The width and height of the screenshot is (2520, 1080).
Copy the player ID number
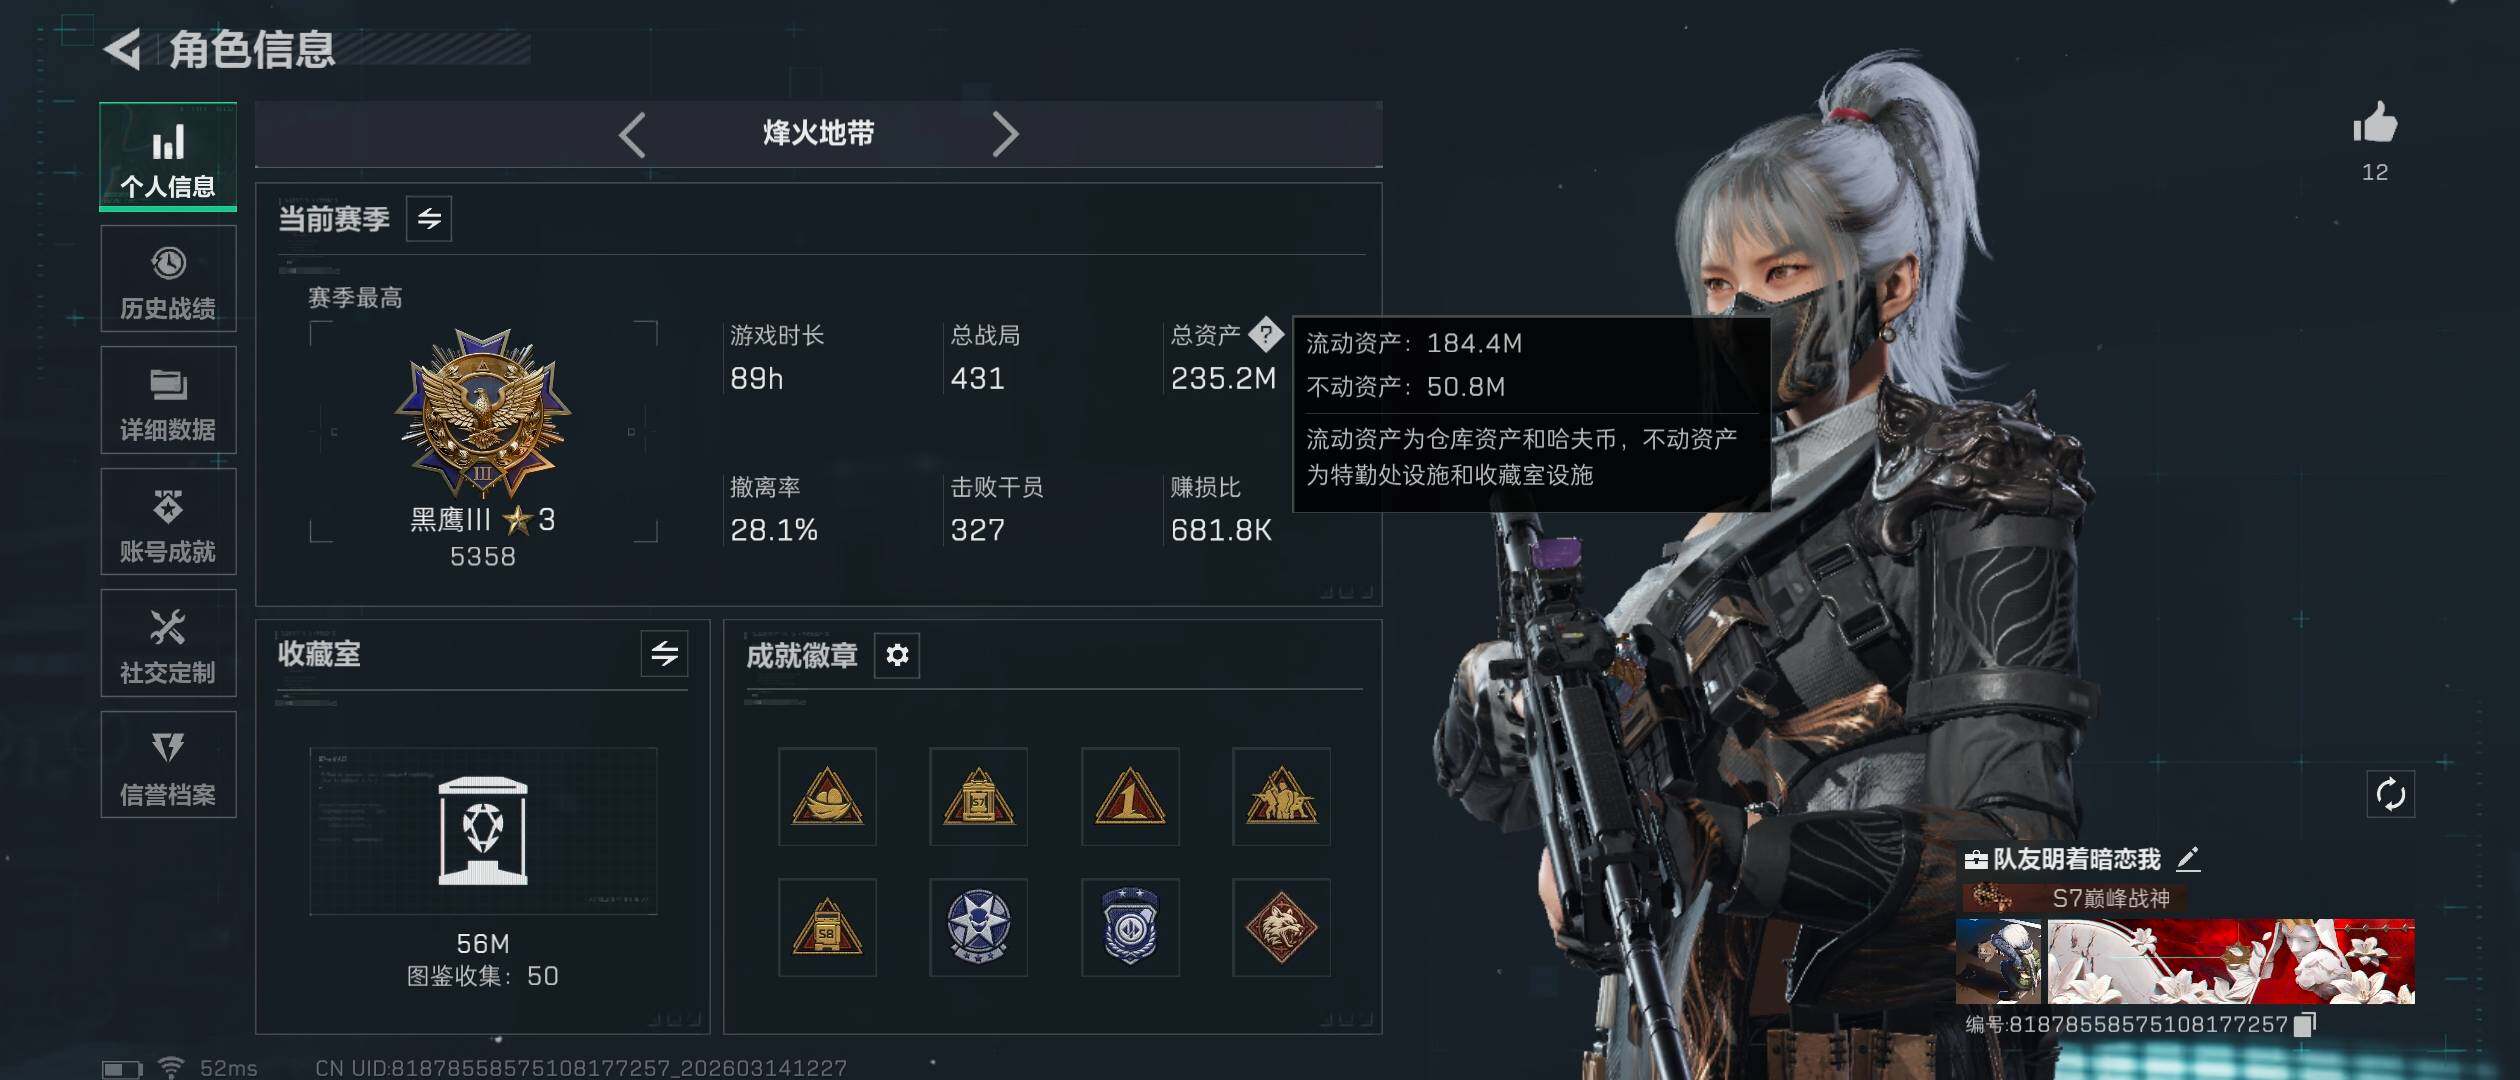(2305, 1024)
